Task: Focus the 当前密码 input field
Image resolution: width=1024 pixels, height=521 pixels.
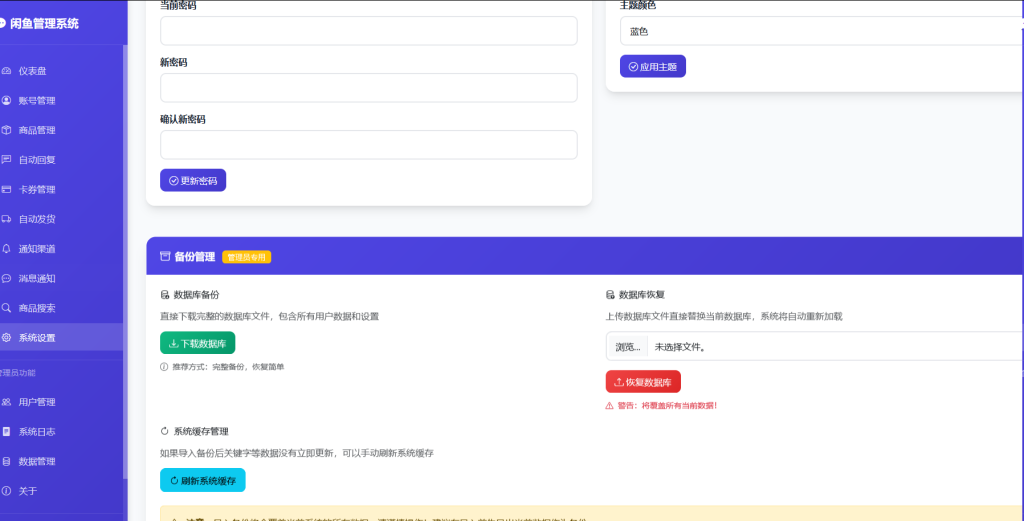Action: pyautogui.click(x=368, y=31)
